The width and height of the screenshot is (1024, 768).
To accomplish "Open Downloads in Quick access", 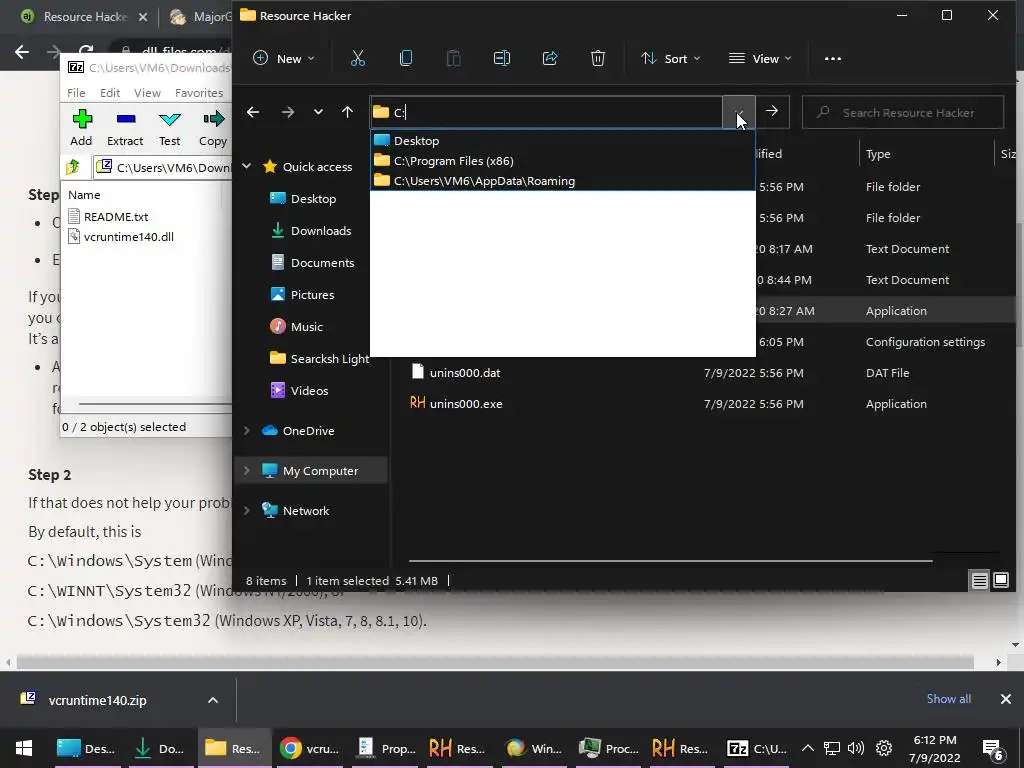I will coord(321,231).
